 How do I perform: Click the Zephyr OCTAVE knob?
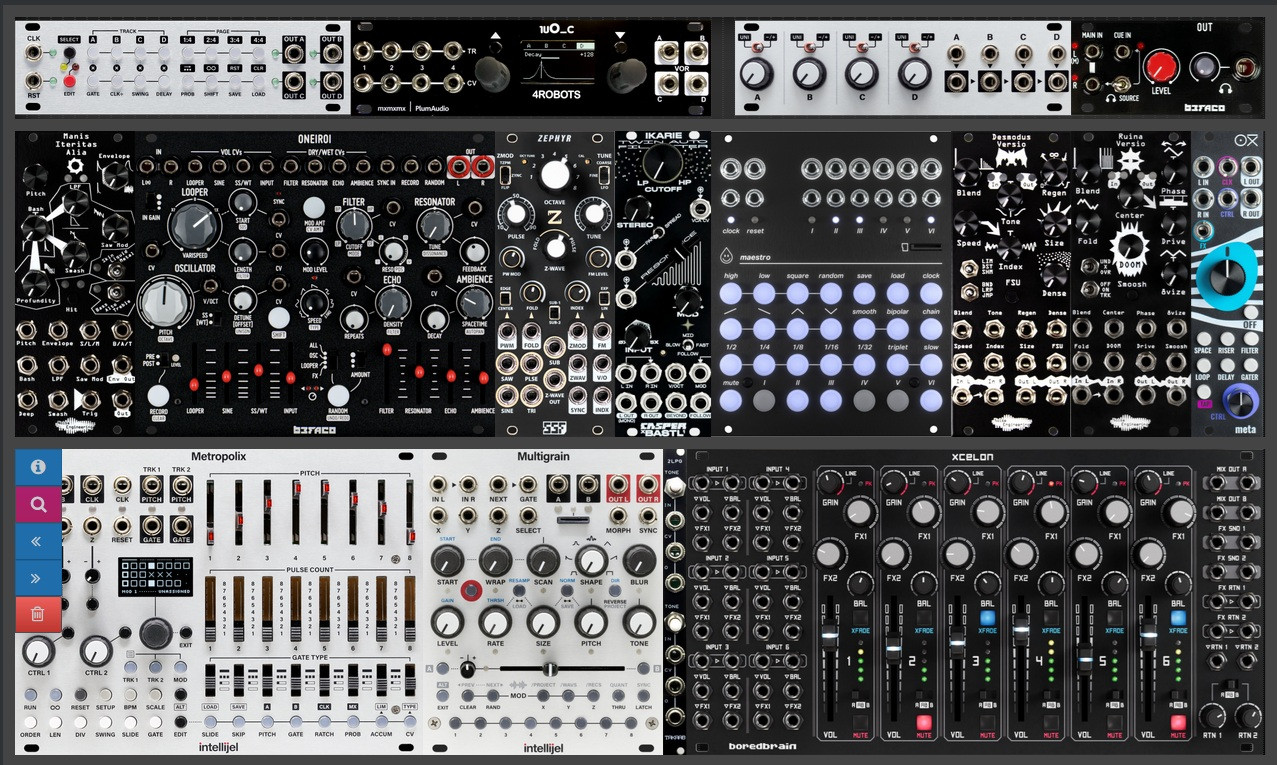(x=553, y=176)
